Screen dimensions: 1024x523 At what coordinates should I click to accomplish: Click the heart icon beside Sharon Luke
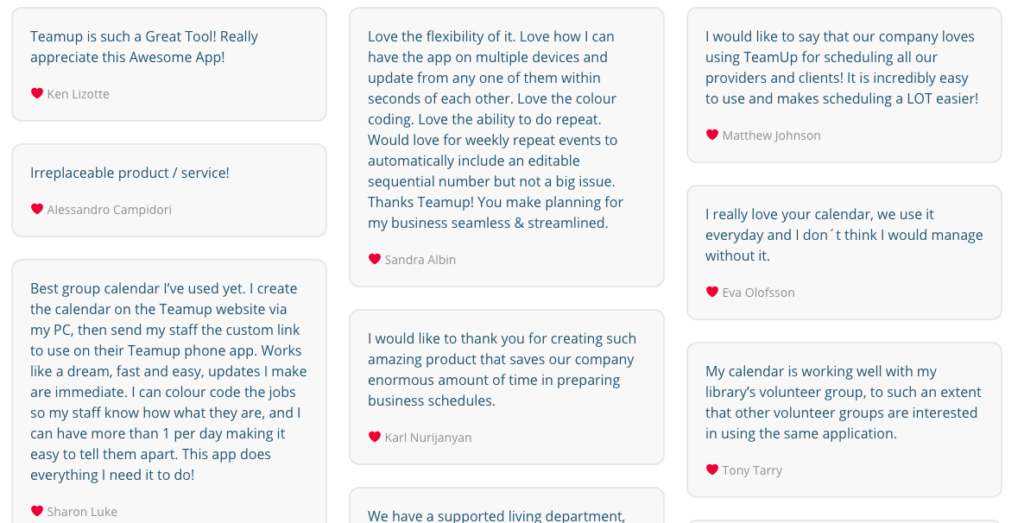[x=37, y=511]
